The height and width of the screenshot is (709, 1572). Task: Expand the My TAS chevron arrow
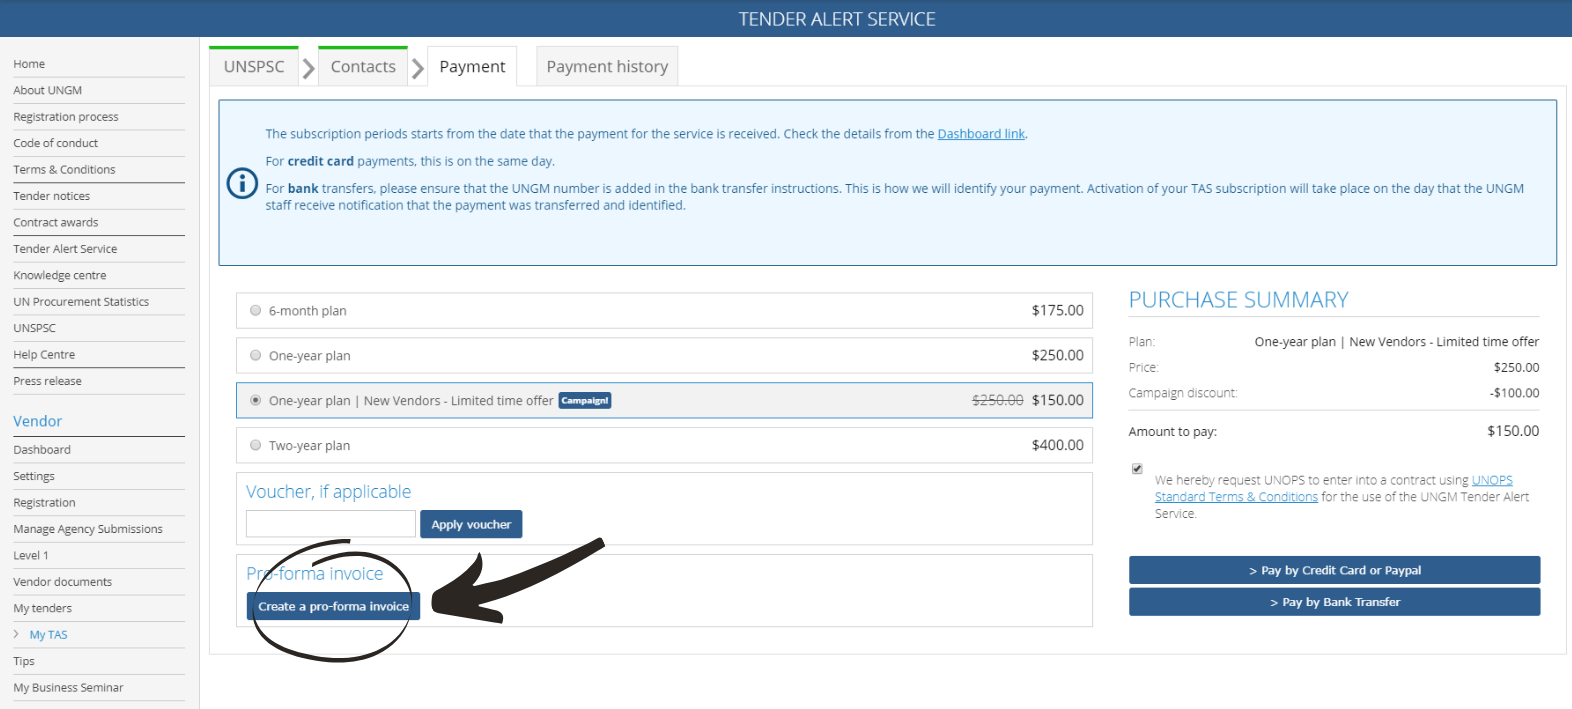[x=17, y=634]
